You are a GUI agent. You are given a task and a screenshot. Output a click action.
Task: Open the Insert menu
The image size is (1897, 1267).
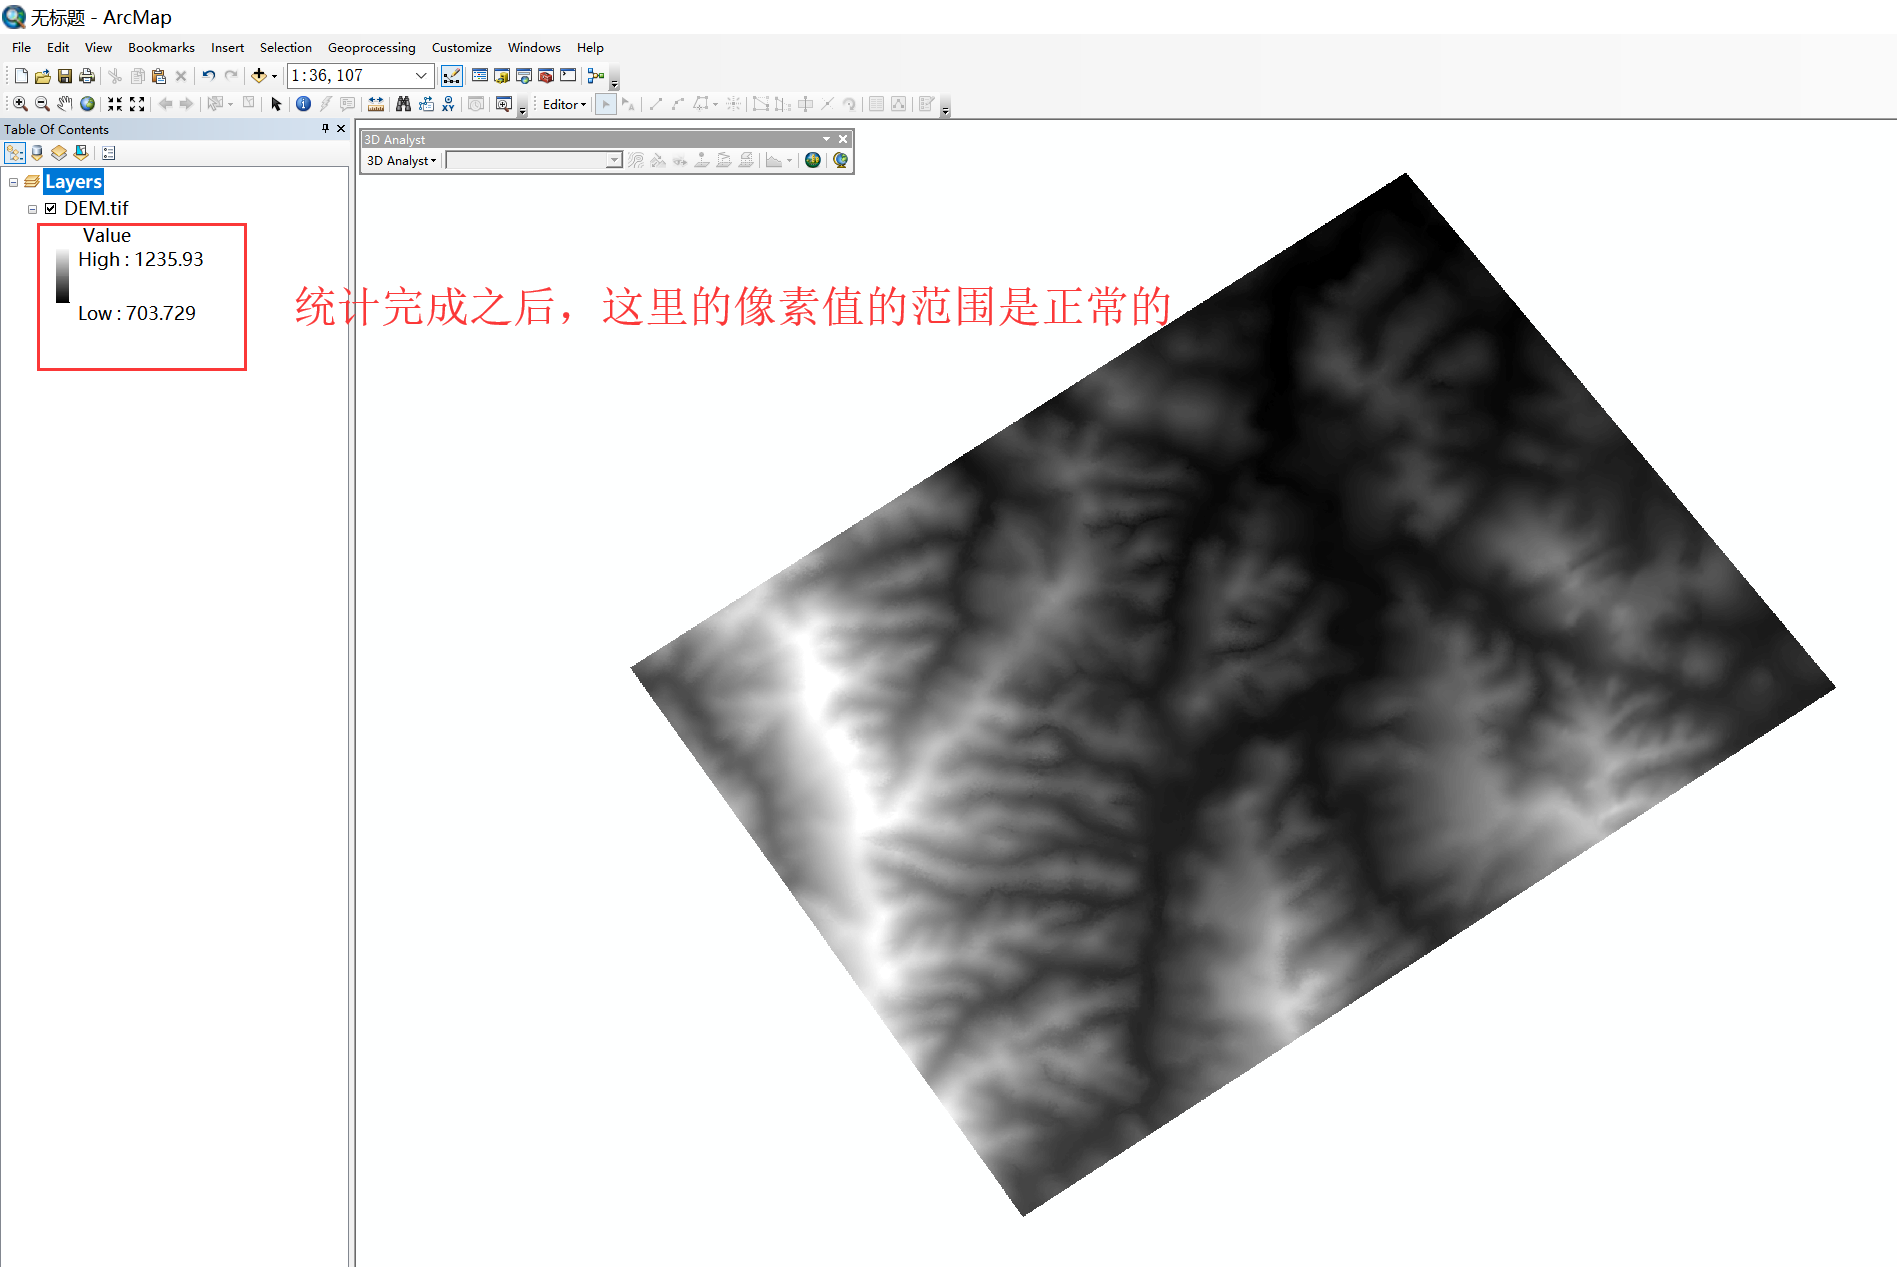click(x=227, y=47)
